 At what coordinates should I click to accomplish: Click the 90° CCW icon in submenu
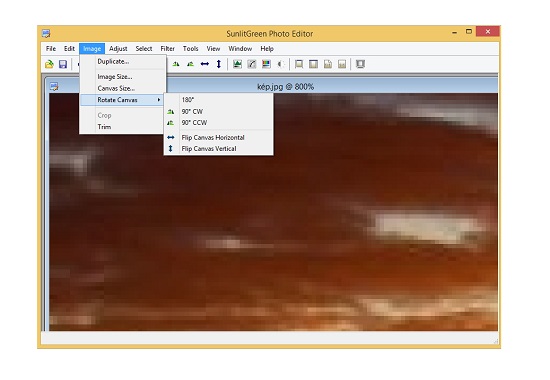click(170, 123)
